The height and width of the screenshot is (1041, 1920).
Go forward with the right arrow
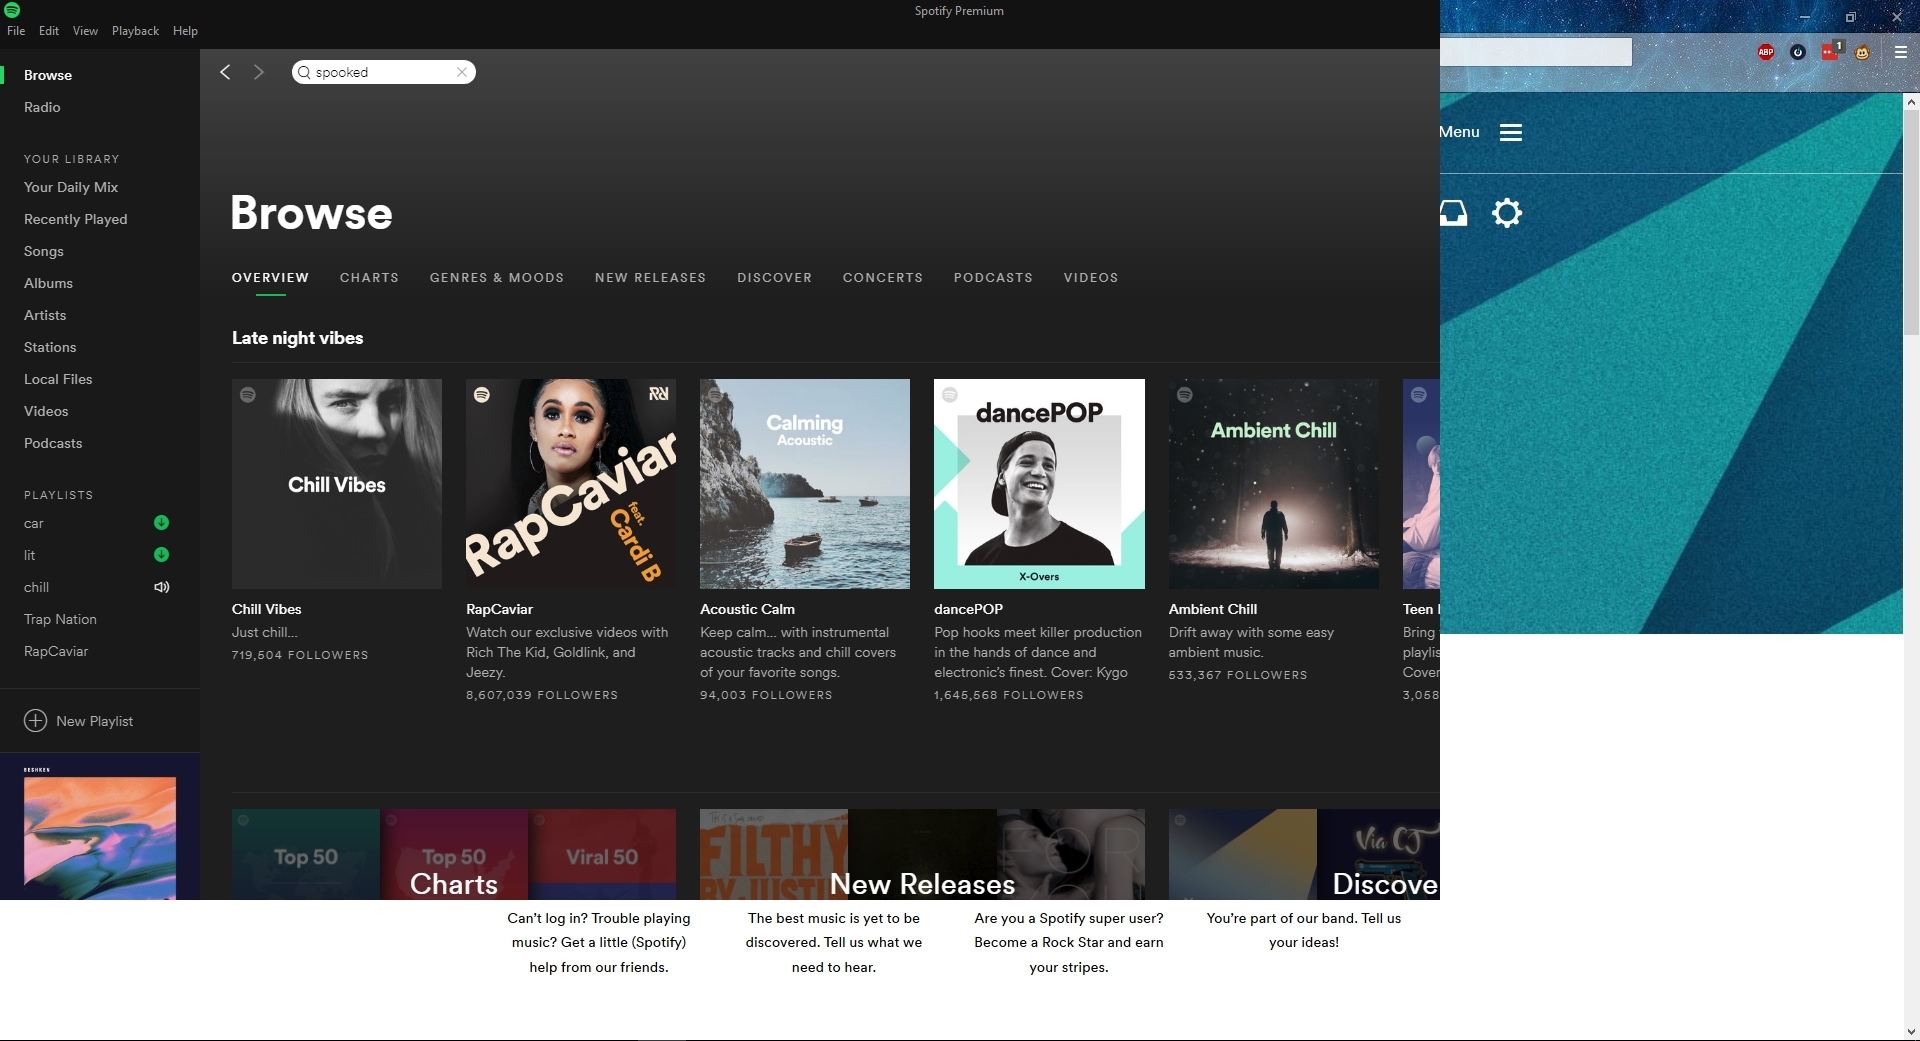click(x=259, y=72)
